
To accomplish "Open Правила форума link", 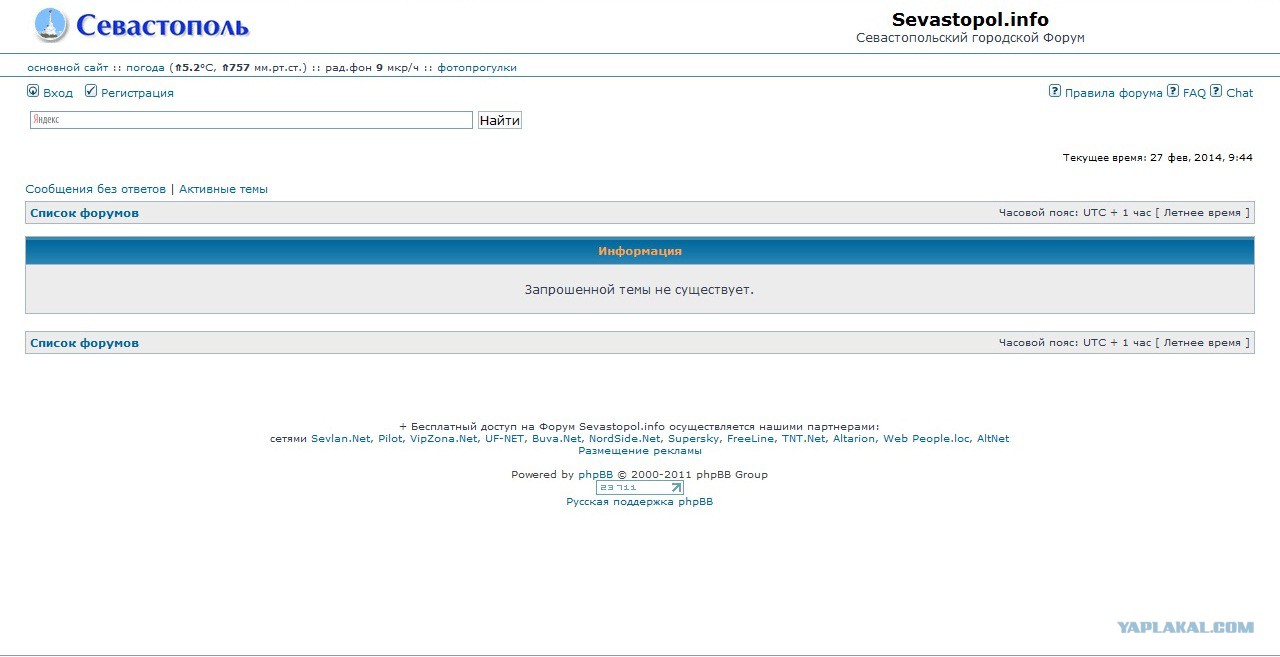I will pos(1113,93).
